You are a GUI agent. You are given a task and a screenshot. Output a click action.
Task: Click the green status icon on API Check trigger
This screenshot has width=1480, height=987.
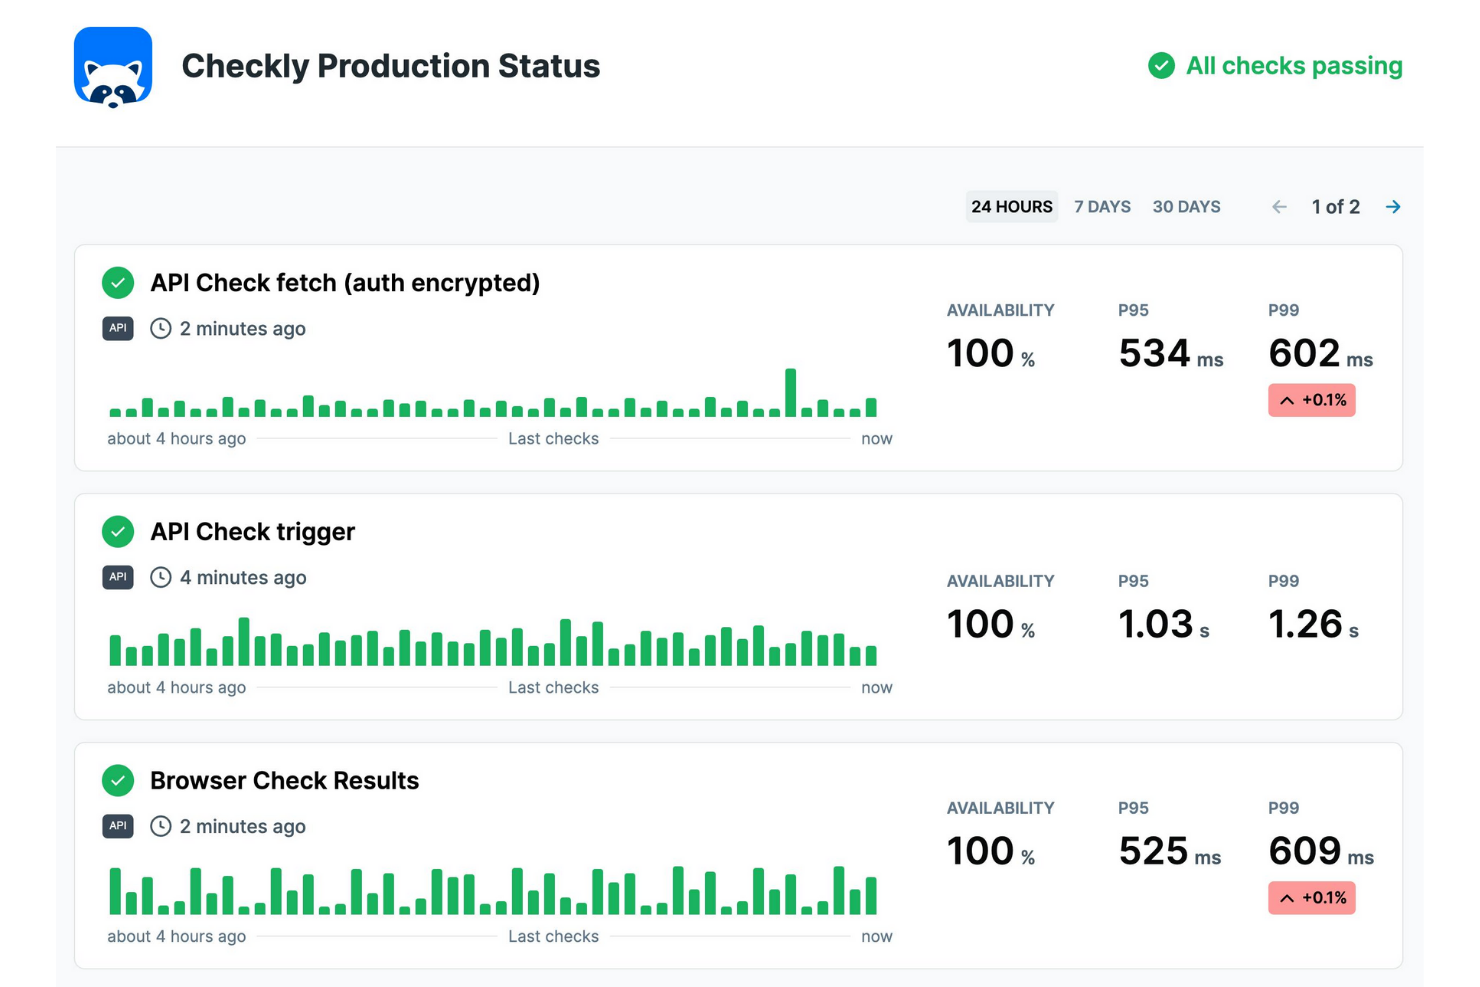(117, 531)
